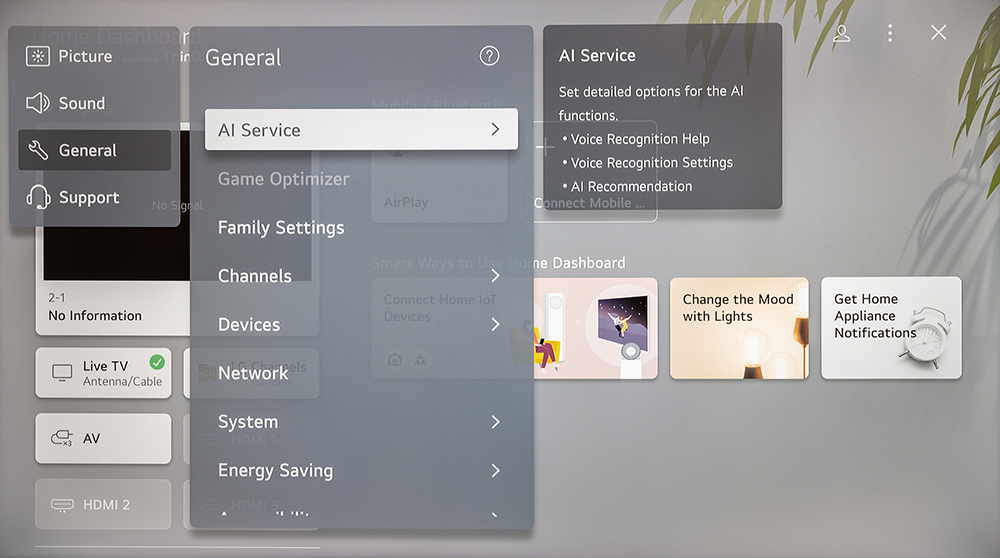Viewport: 1000px width, 558px height.
Task: Expand the Devices chevron arrow
Action: (x=496, y=324)
